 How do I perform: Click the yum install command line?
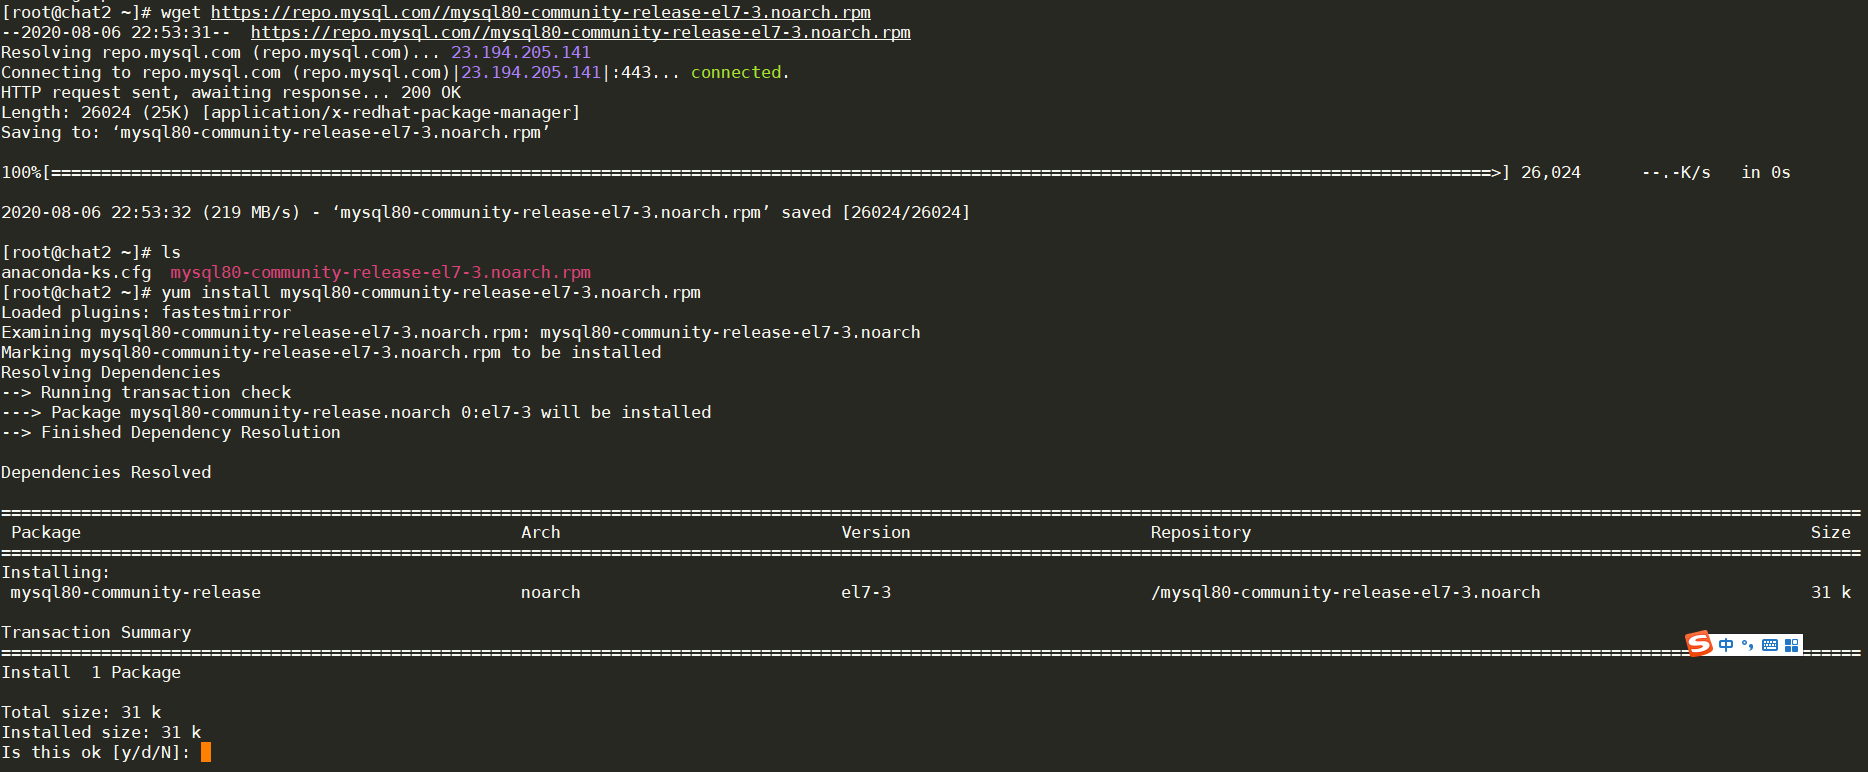[351, 292]
